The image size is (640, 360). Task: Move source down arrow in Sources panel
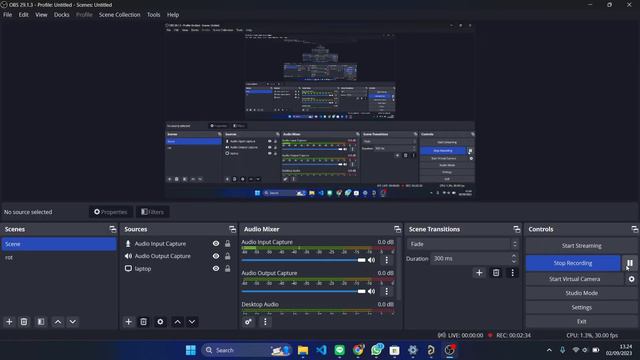[192, 322]
